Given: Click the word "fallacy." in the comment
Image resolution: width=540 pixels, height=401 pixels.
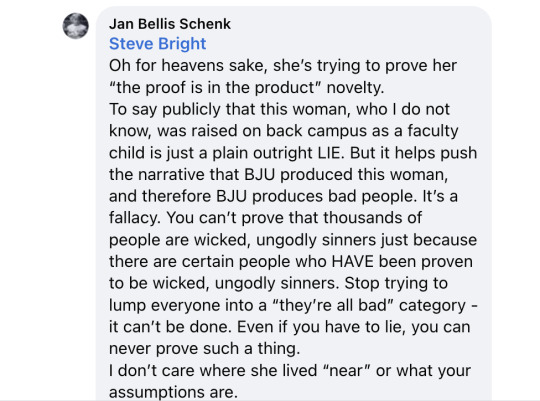Looking at the screenshot, I should tap(135, 218).
